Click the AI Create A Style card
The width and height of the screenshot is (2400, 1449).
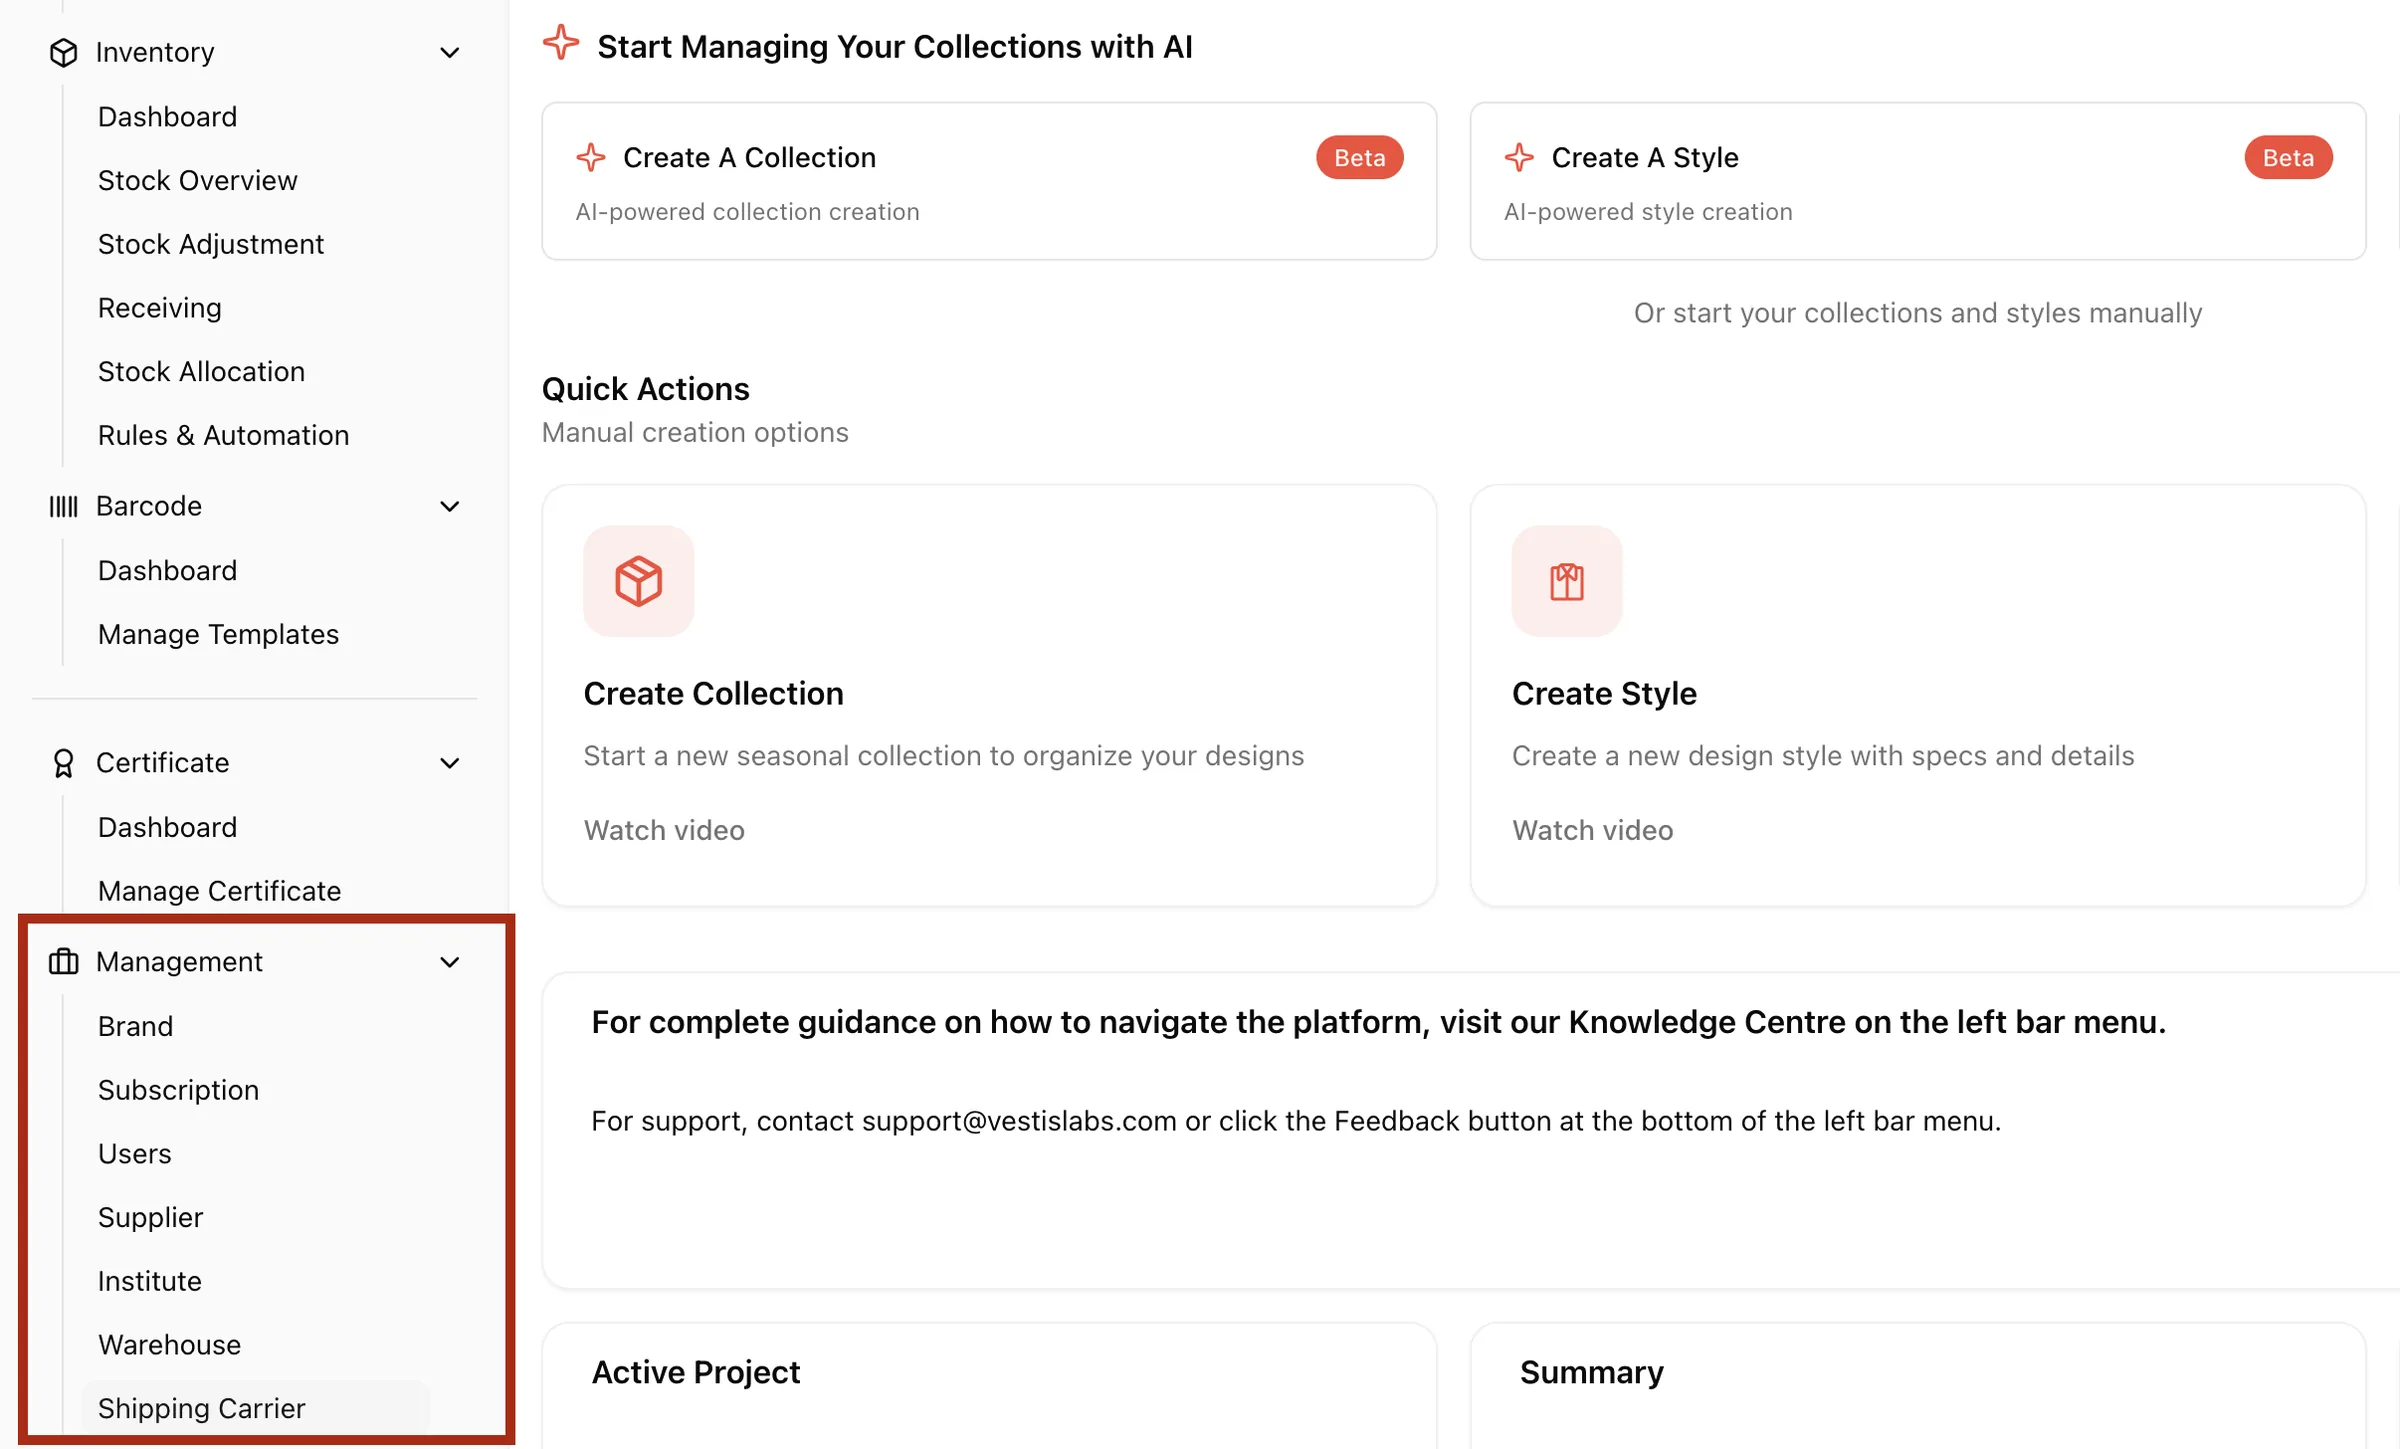(1918, 181)
